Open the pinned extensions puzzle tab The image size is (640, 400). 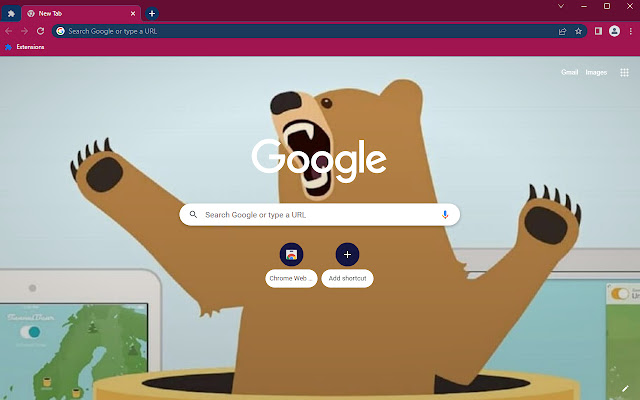click(x=11, y=13)
